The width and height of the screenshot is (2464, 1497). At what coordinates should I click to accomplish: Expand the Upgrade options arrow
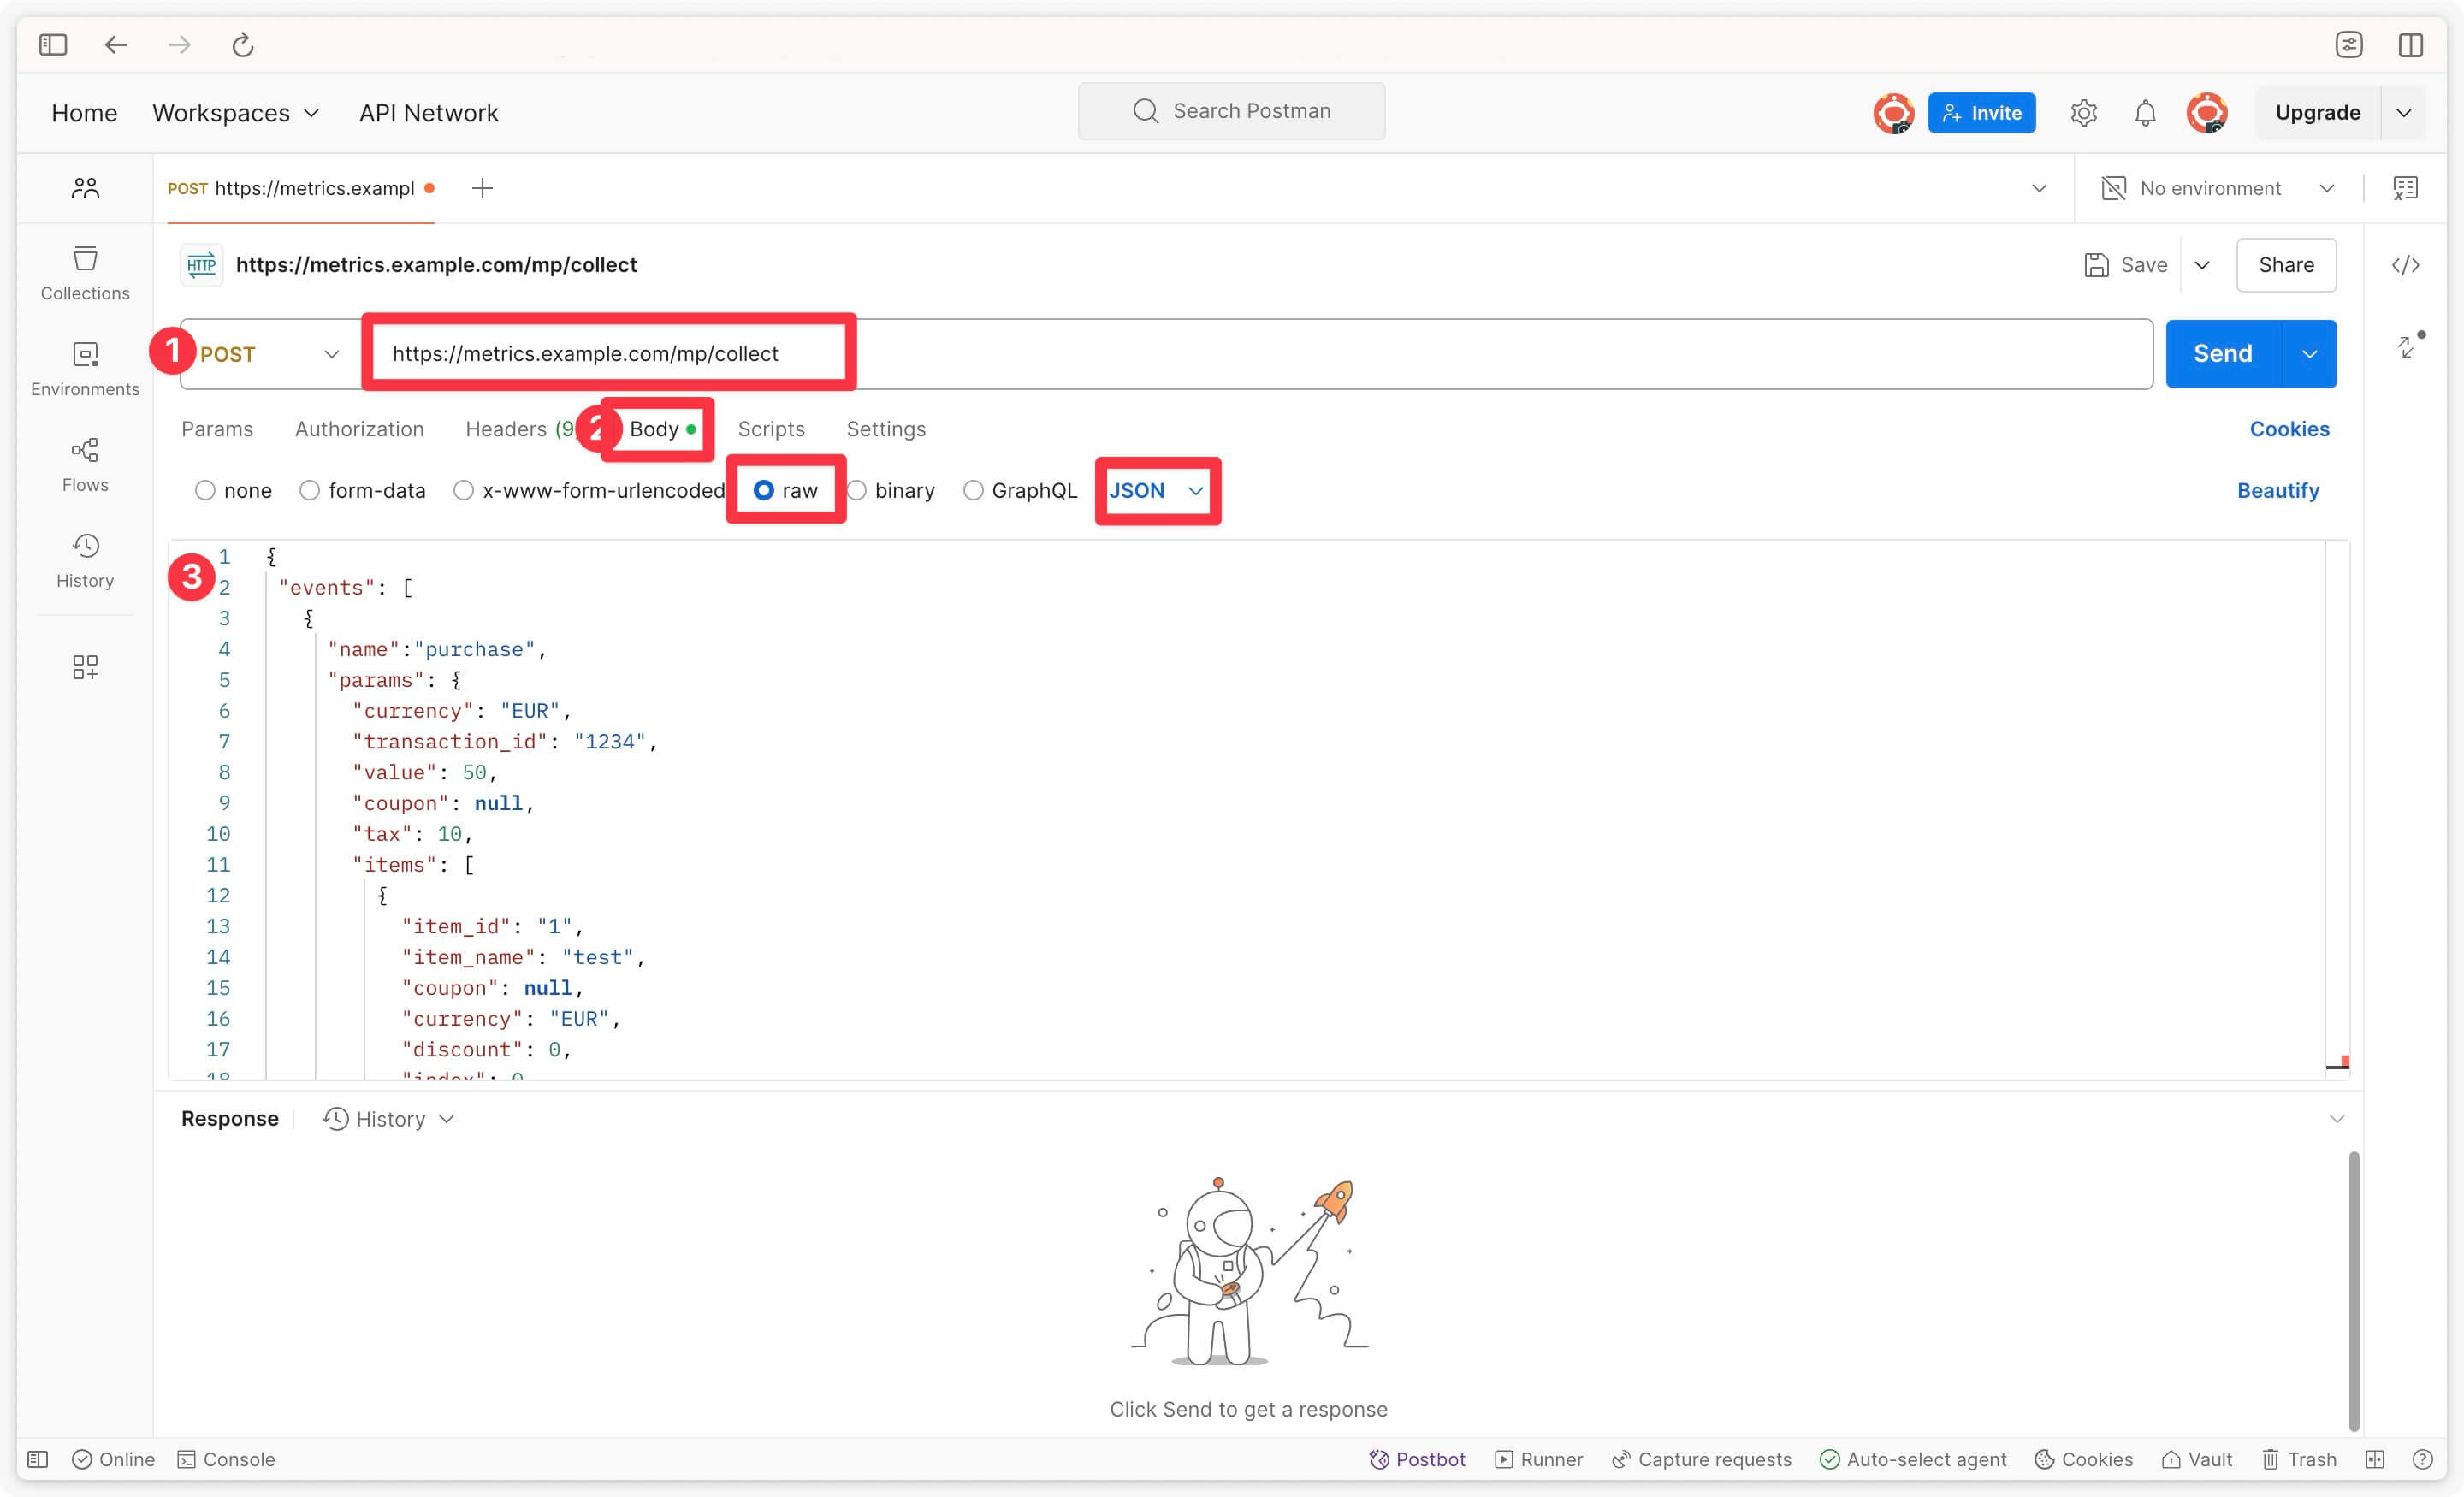2403,113
